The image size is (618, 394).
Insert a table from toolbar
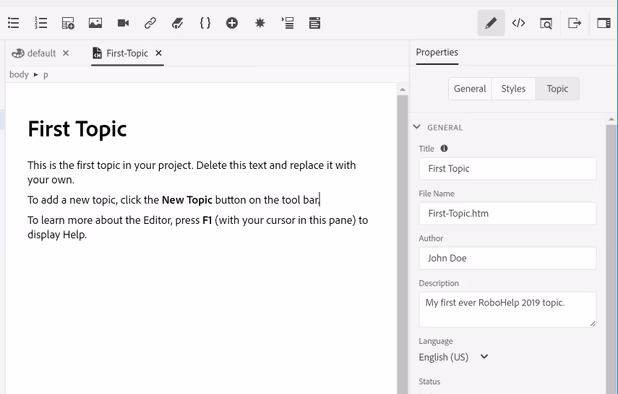click(x=68, y=23)
